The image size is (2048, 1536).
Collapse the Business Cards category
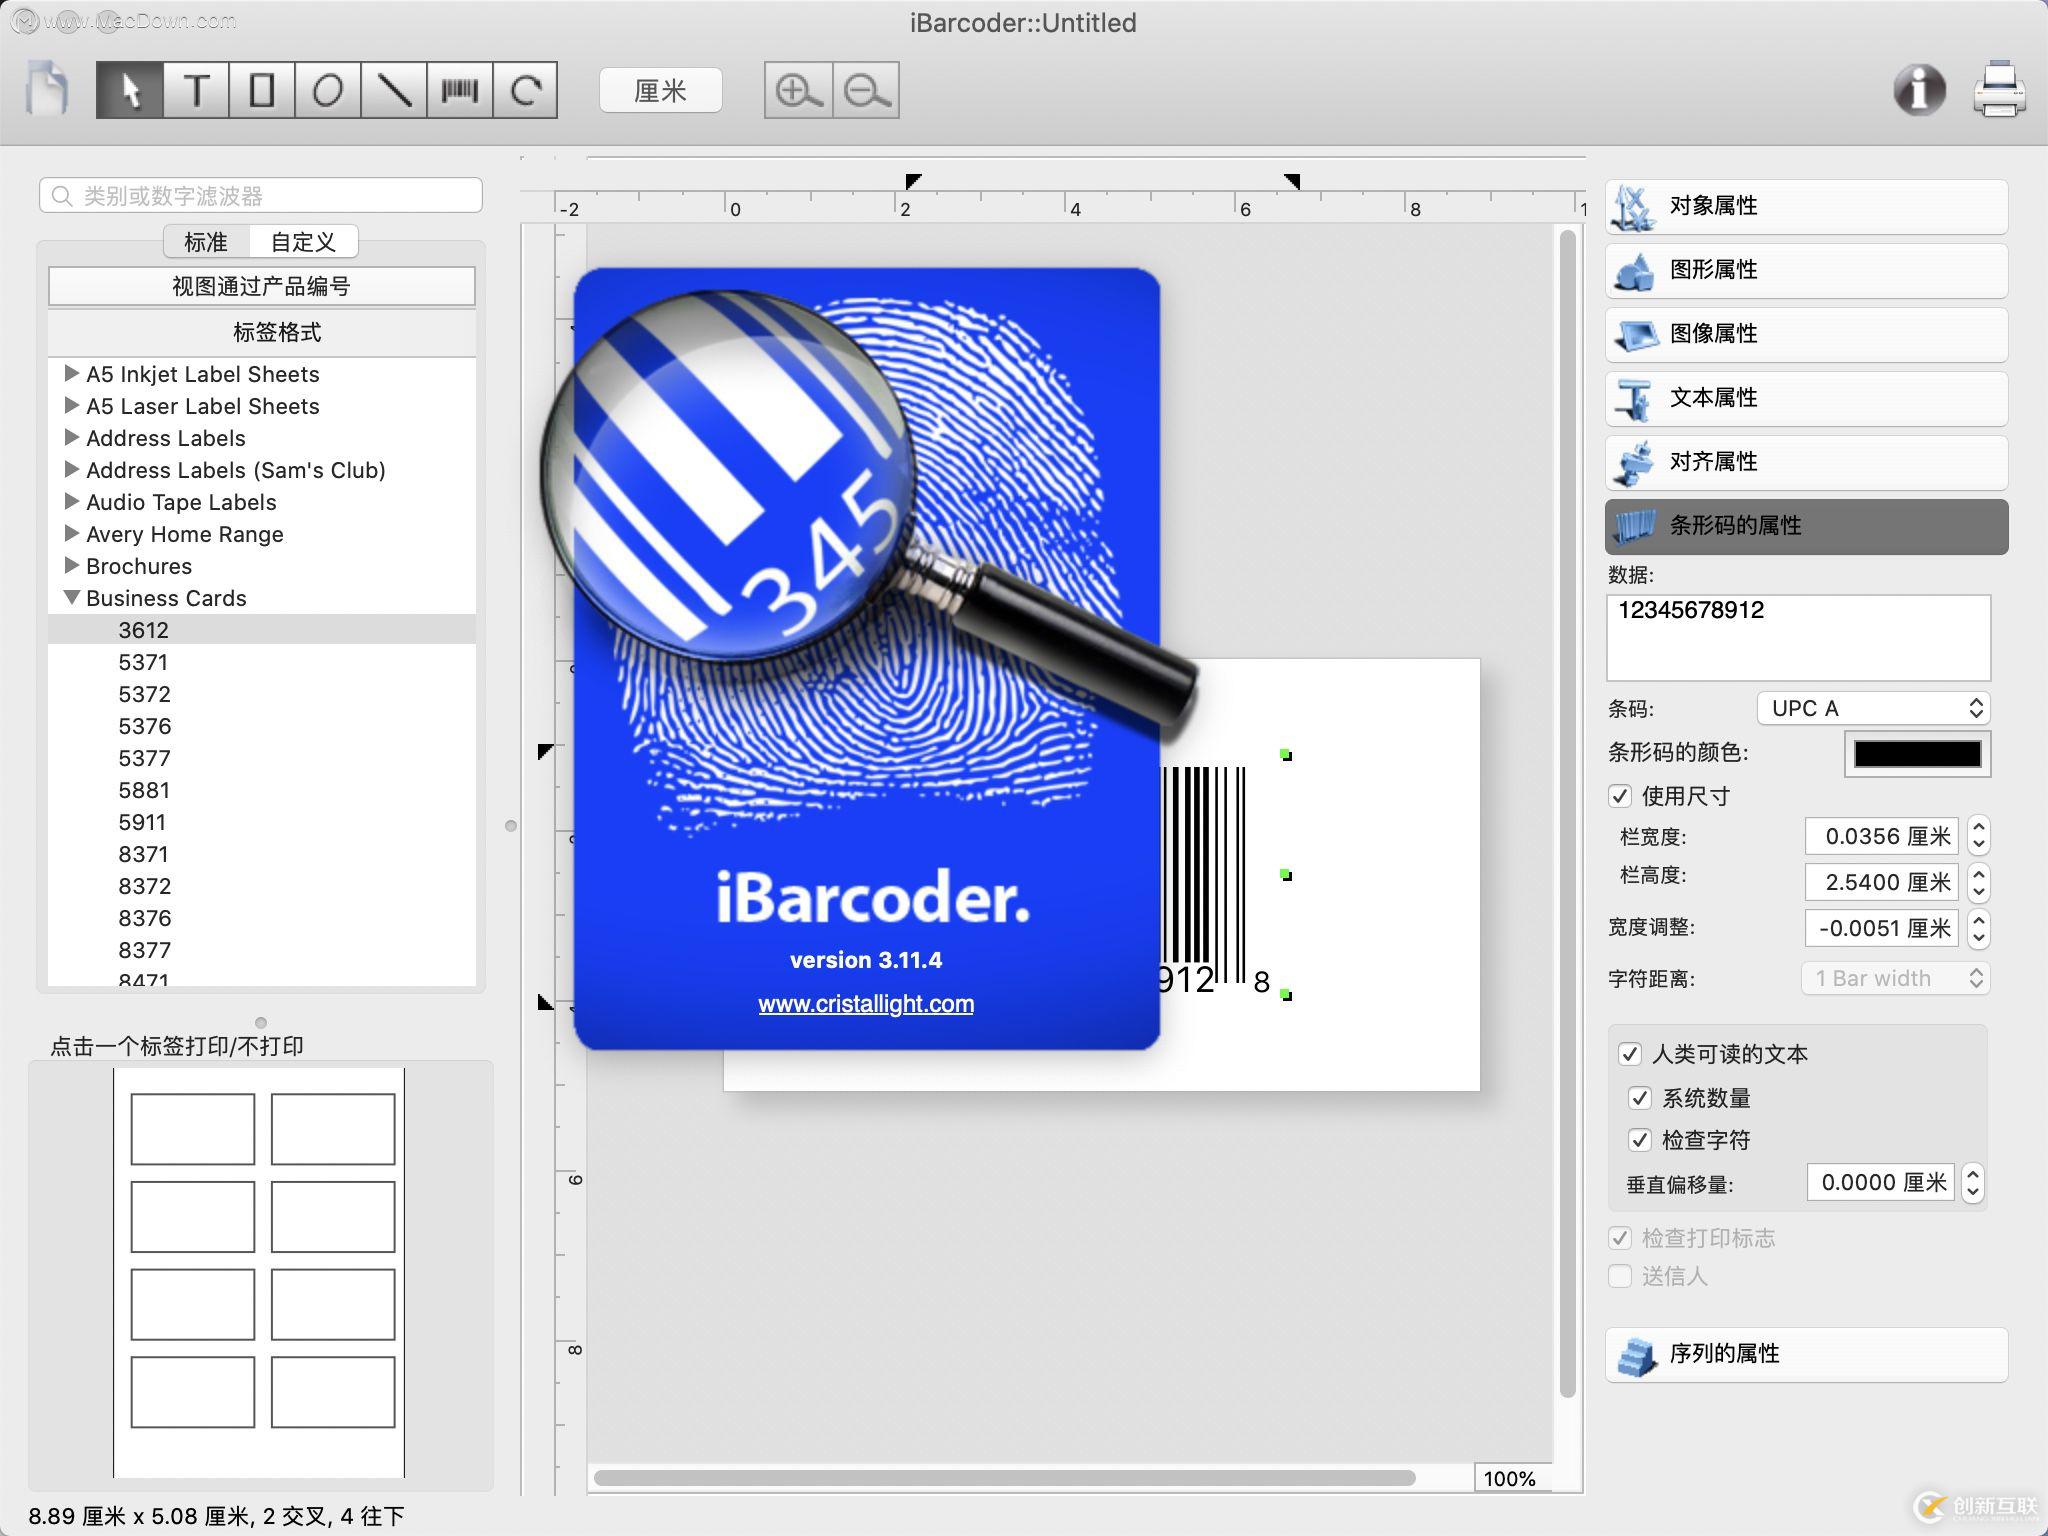[71, 598]
